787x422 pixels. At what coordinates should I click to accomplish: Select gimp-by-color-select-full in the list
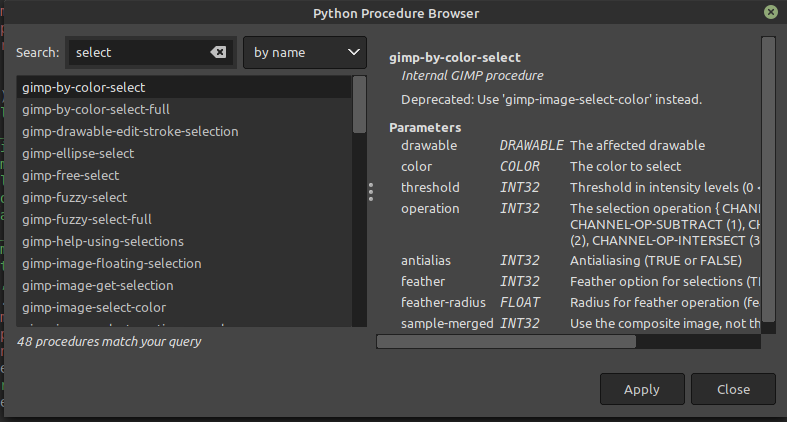(95, 110)
